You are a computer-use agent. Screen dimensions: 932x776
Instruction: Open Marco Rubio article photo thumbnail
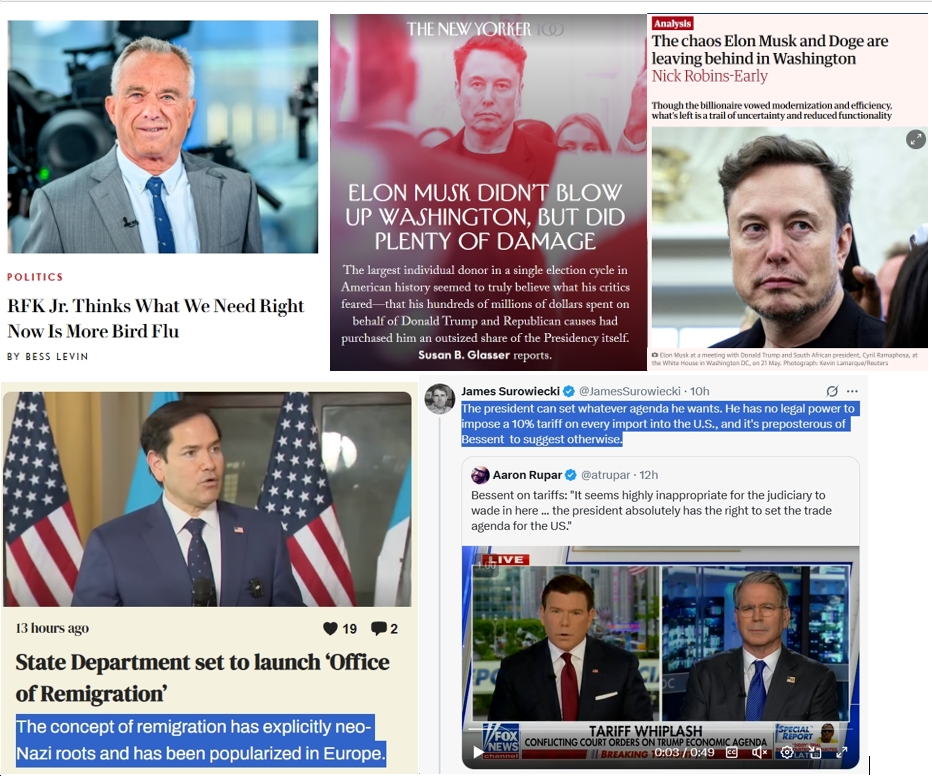[207, 499]
